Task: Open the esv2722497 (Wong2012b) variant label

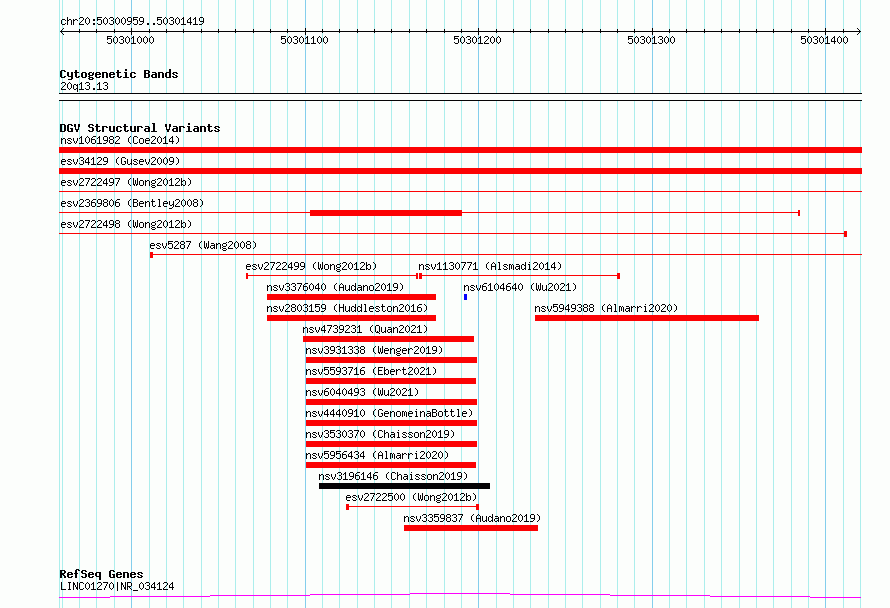Action: [126, 182]
